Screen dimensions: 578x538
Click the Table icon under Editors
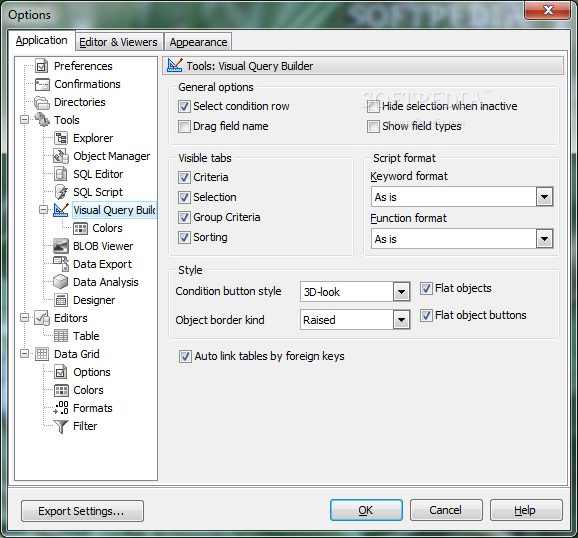(x=61, y=336)
